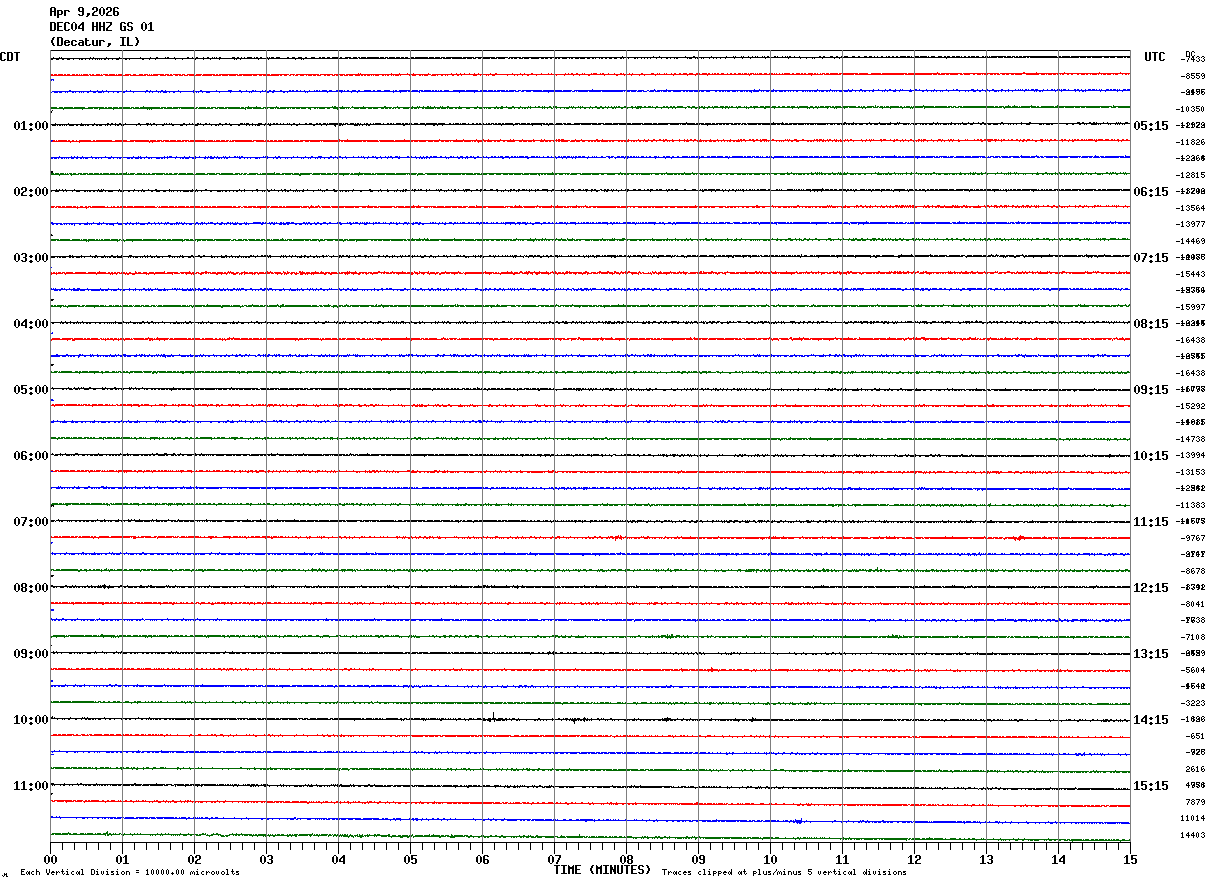Click the TIME (MINUTES) axis title

(x=602, y=870)
